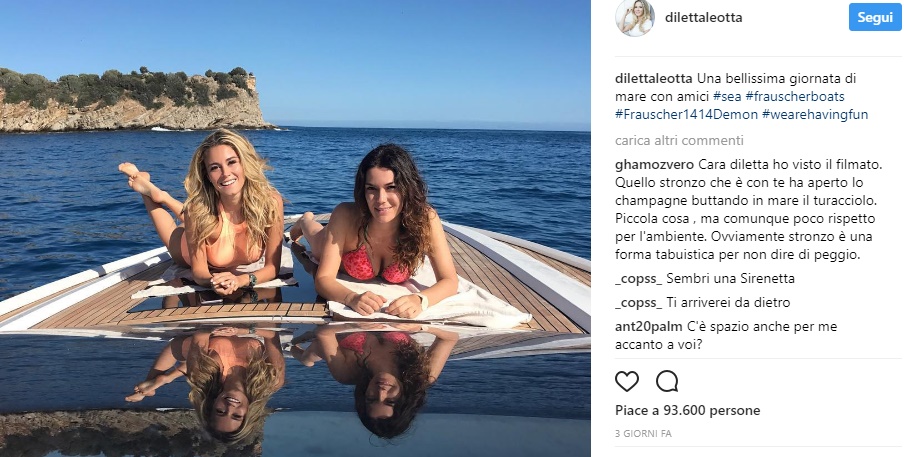Like the post with the heart icon
The image size is (904, 457).
(x=627, y=382)
